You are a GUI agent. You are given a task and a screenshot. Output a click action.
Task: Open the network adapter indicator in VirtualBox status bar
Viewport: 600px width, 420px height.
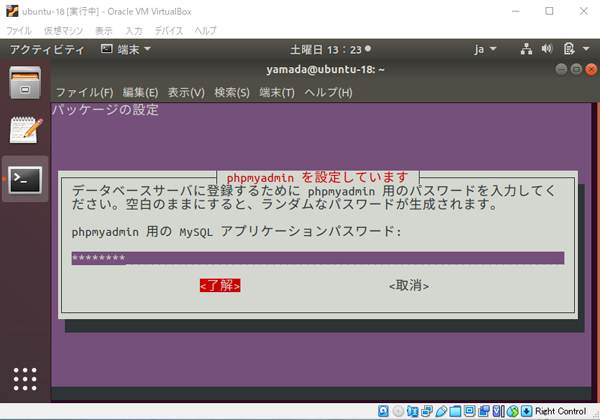[x=427, y=411]
